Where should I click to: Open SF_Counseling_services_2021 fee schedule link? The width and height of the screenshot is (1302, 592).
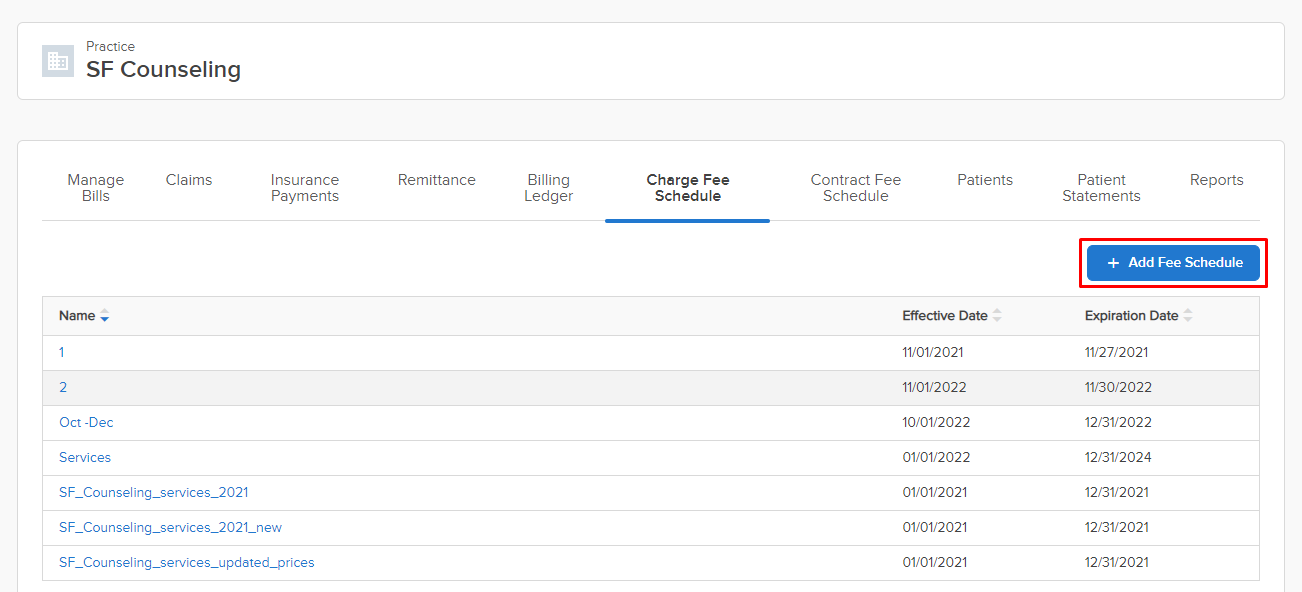click(153, 492)
